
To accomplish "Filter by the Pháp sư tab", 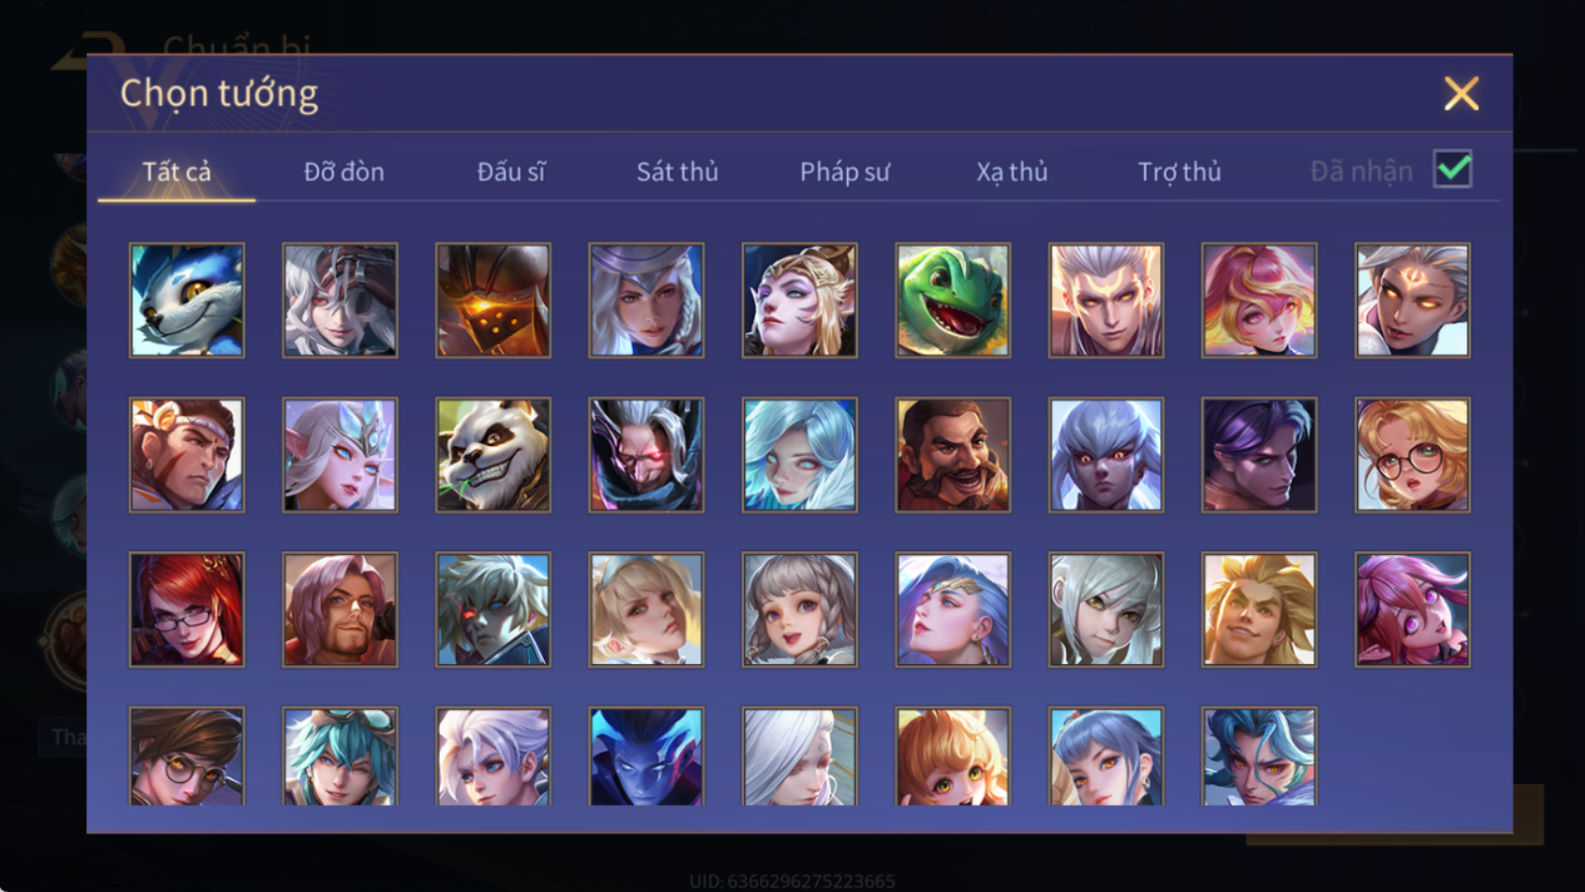I will point(844,172).
